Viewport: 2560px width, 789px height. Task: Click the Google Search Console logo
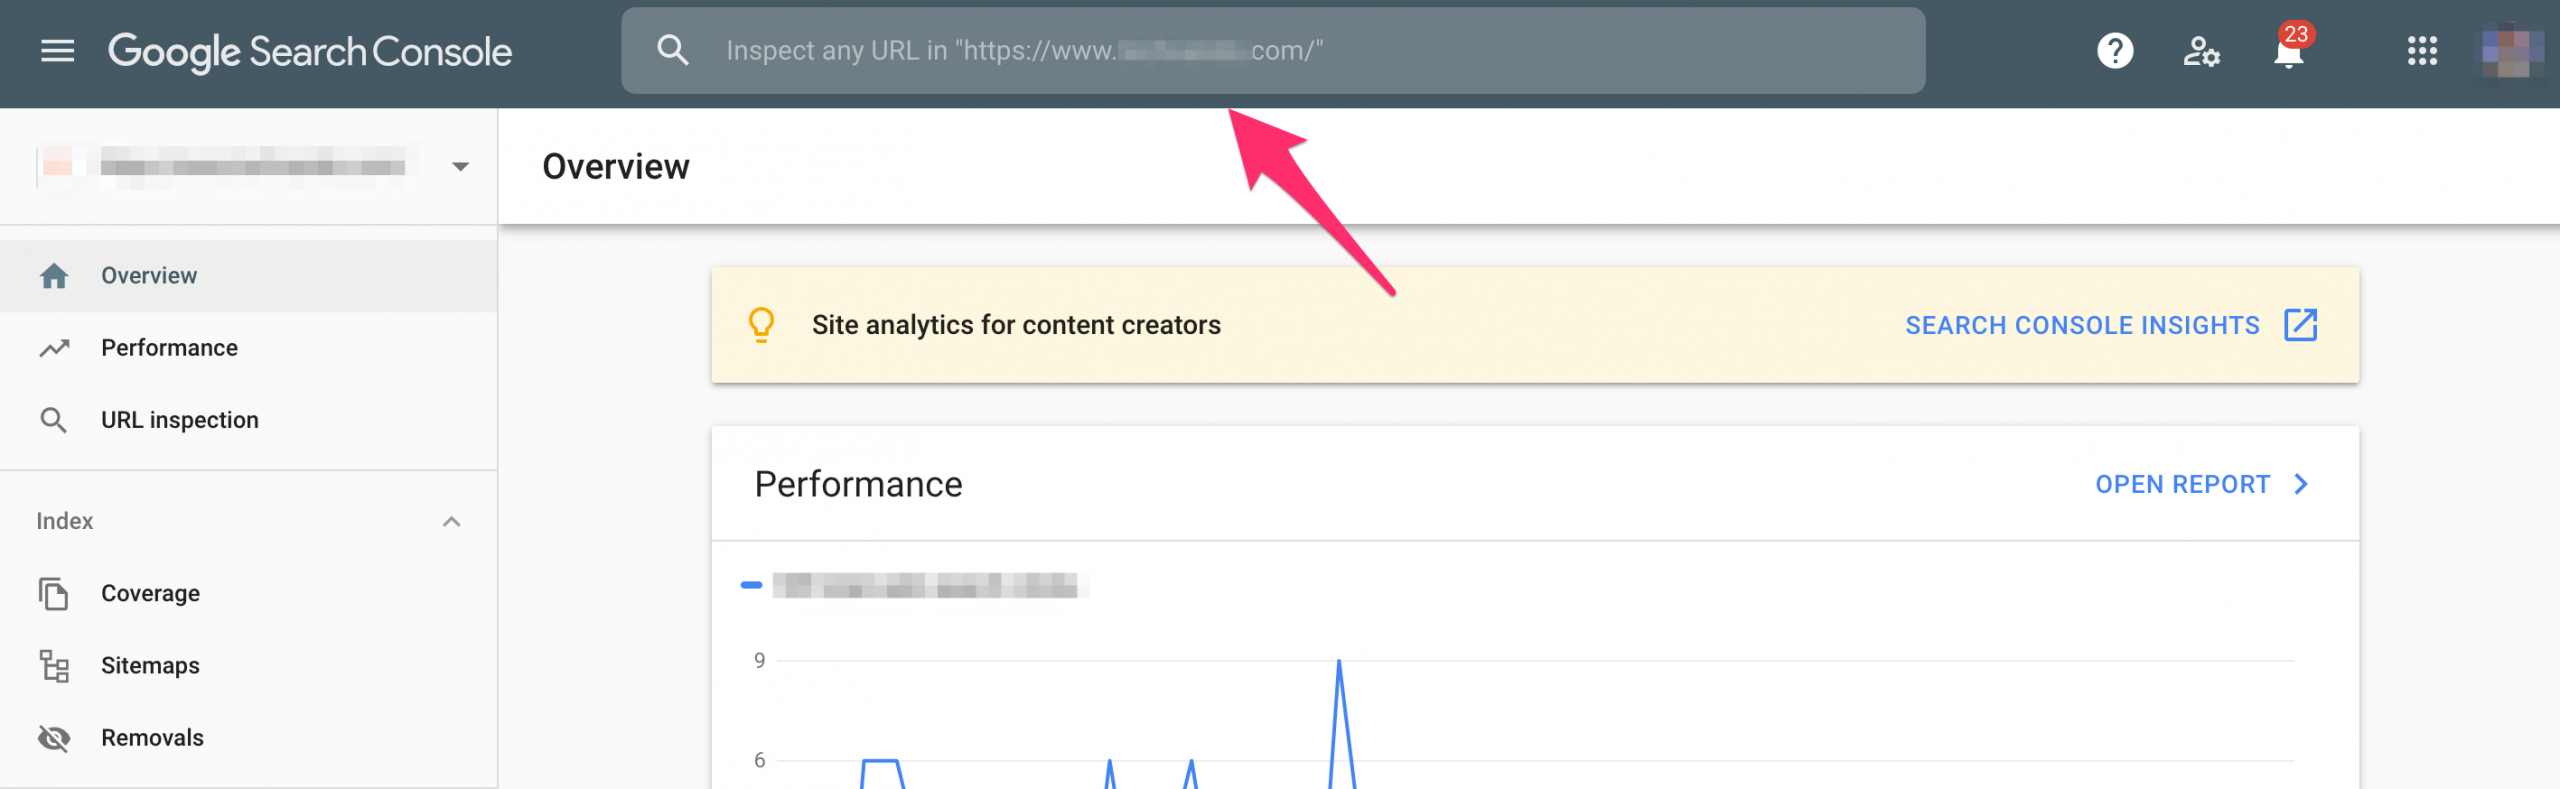[310, 51]
